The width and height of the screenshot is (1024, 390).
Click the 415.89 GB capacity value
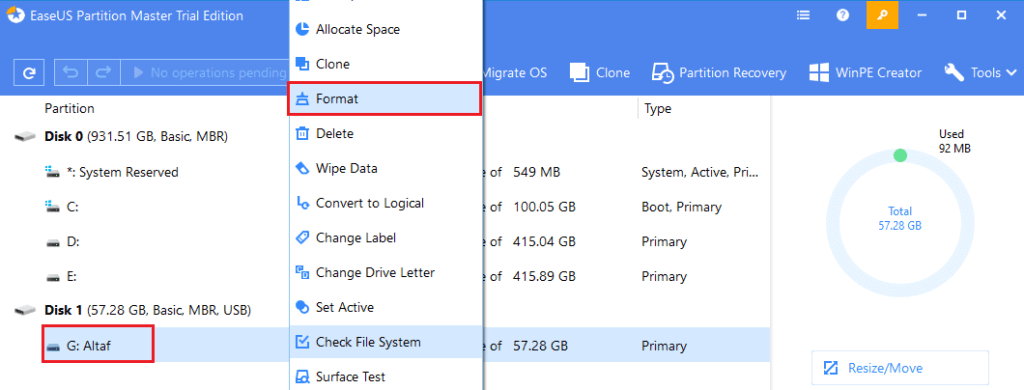pyautogui.click(x=544, y=276)
